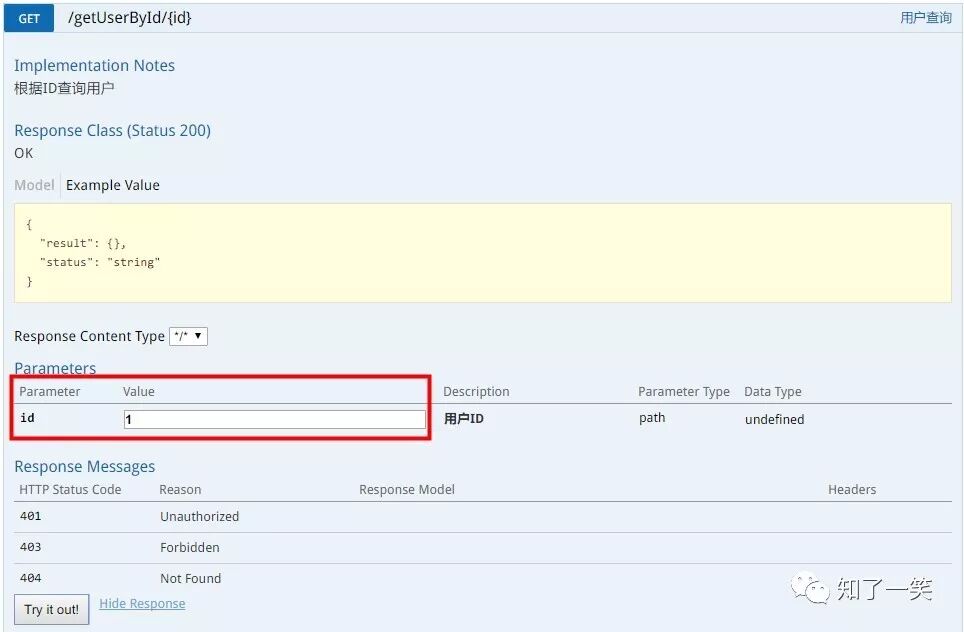Click the Parameter Type column header
The width and height of the screenshot is (964, 632).
click(x=684, y=392)
